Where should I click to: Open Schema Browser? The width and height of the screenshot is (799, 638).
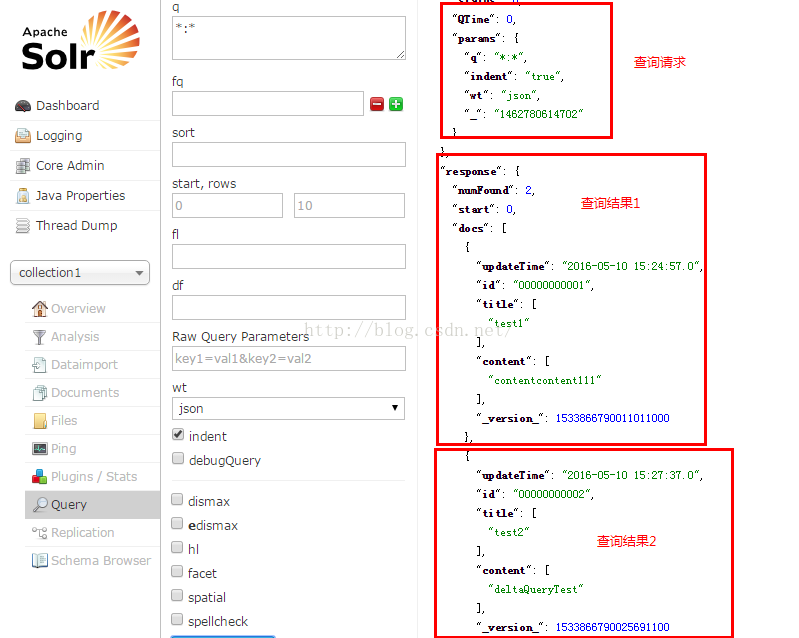coord(101,561)
